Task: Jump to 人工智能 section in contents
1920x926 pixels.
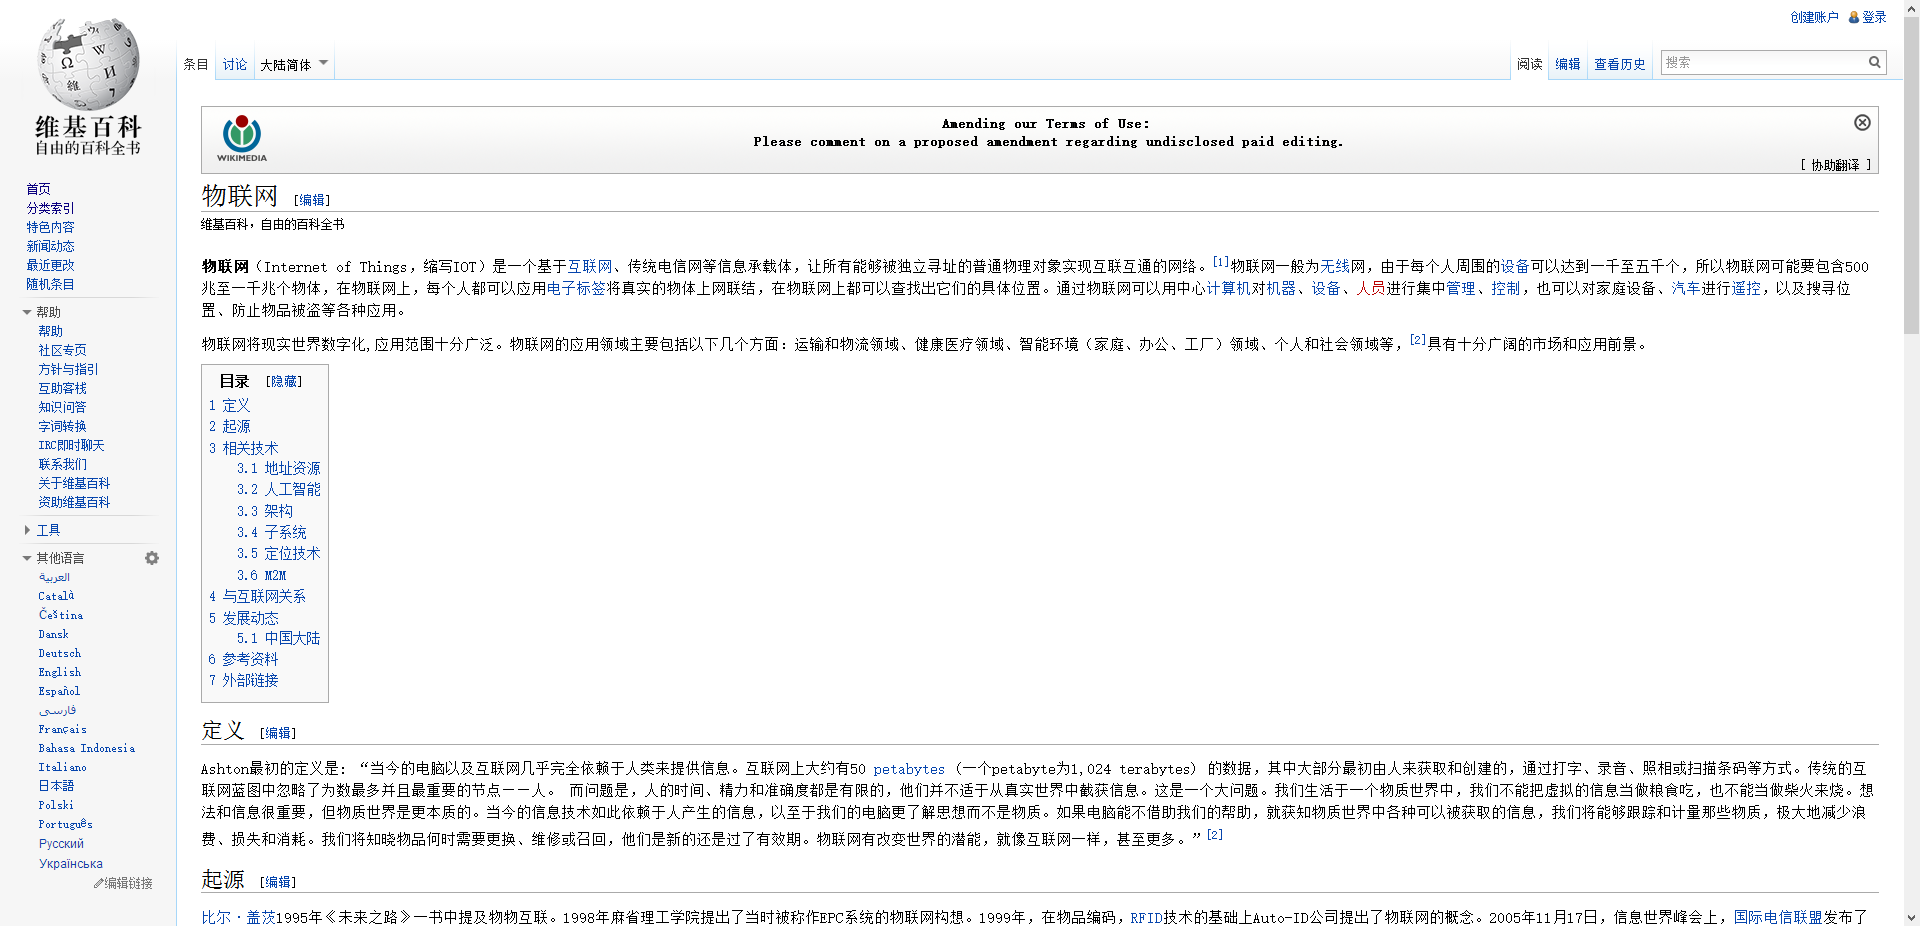Action: [292, 489]
